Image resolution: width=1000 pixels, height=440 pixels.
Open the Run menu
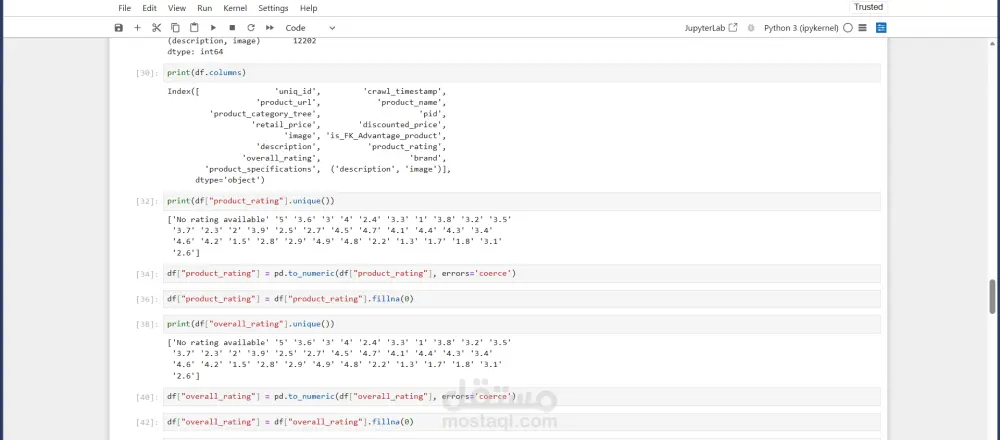point(205,8)
